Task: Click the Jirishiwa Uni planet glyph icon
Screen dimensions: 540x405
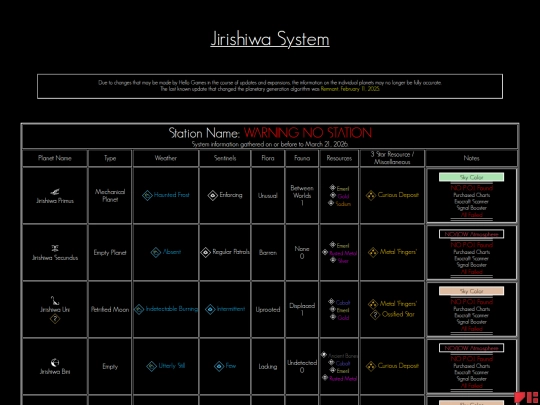Action: [54, 300]
